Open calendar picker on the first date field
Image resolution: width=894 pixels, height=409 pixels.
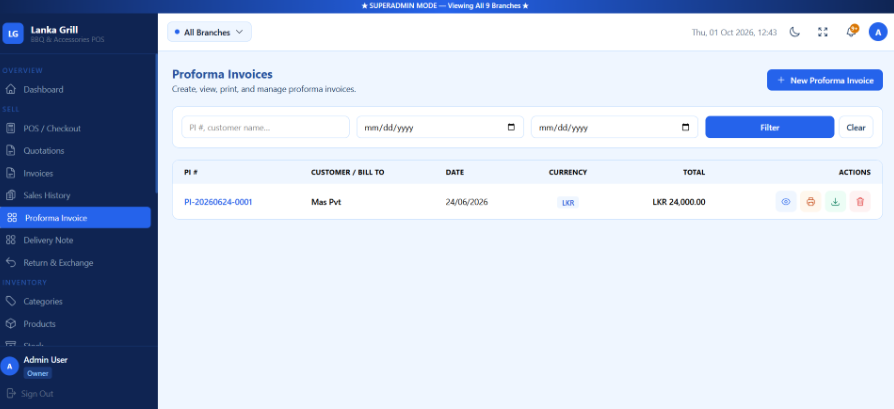(x=511, y=127)
